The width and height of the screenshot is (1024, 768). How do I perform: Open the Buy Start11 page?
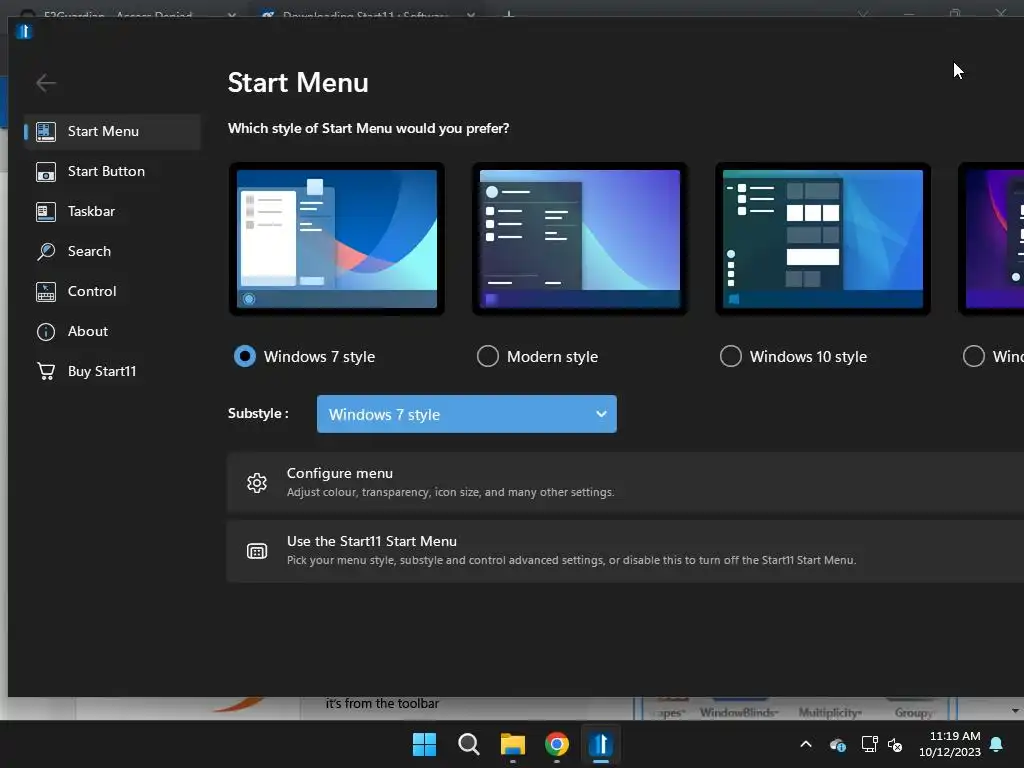[112, 371]
